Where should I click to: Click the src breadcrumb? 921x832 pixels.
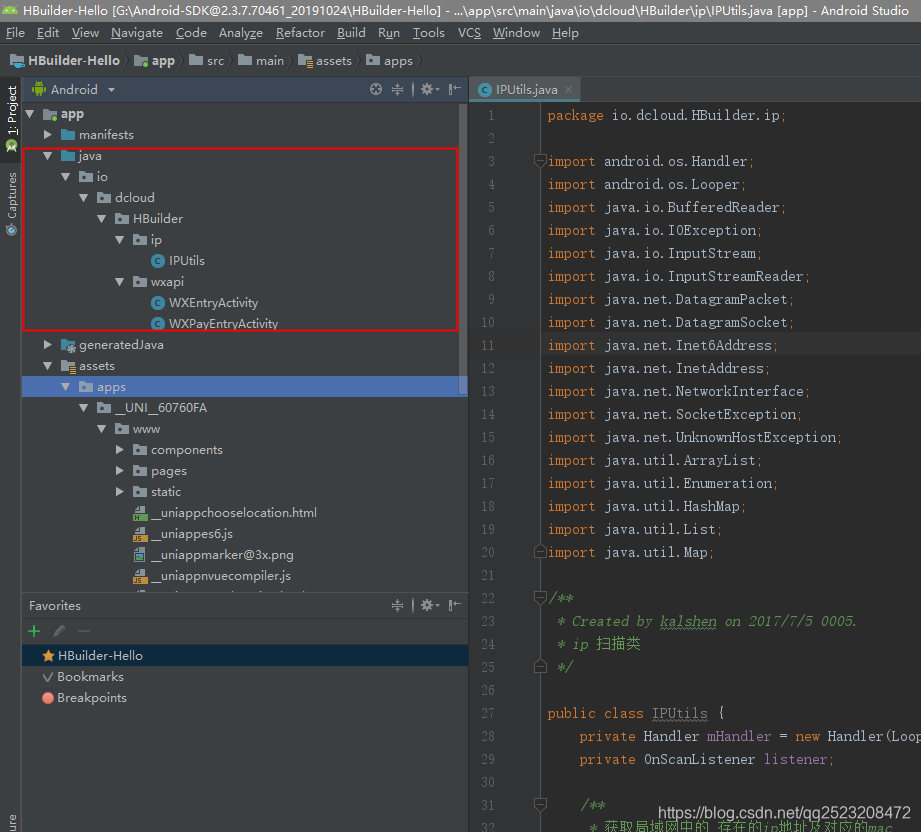pos(207,61)
